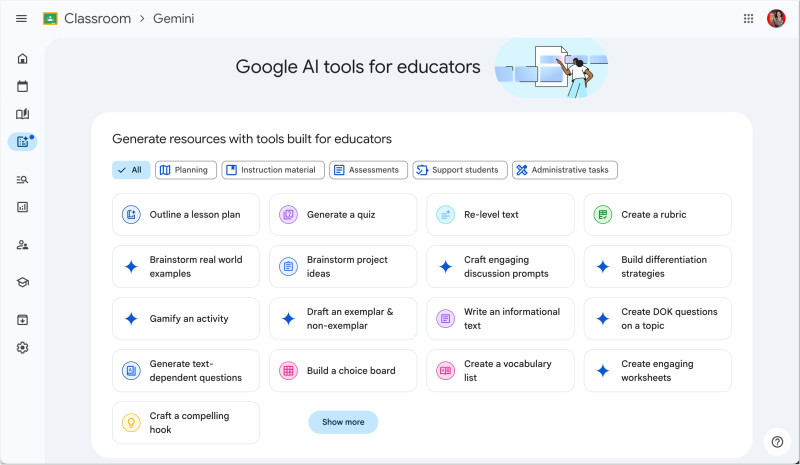This screenshot has height=465, width=800.
Task: Click the Generate text-dependent questions icon
Action: tap(131, 371)
